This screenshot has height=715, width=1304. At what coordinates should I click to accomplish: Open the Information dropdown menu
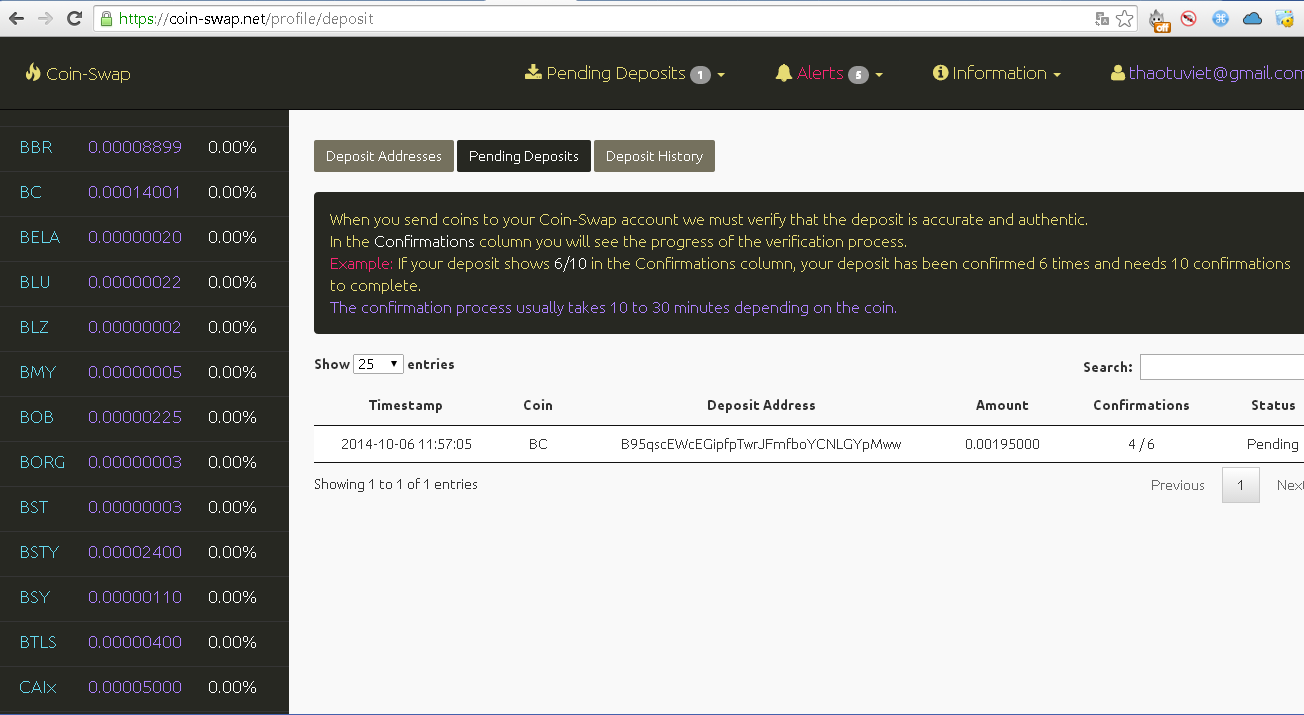click(996, 73)
